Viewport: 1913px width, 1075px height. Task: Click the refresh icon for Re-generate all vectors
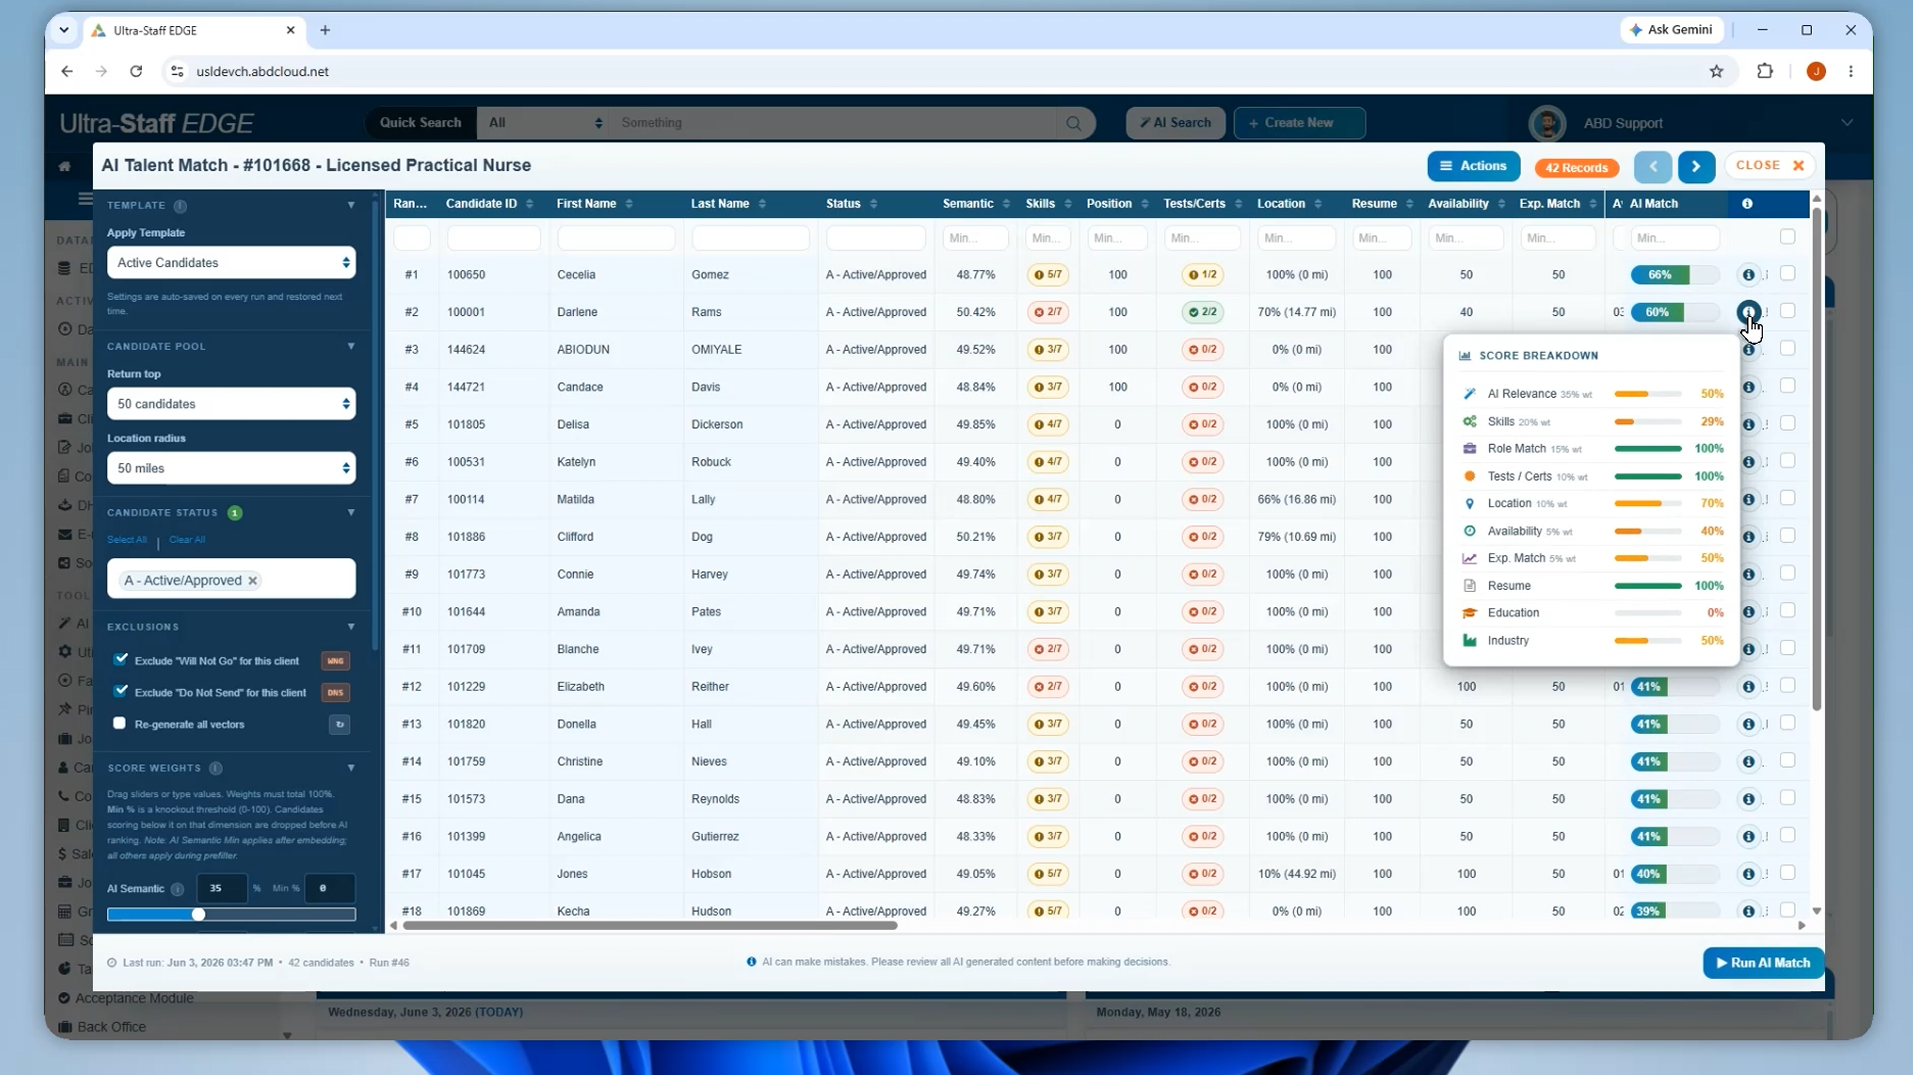pos(340,724)
